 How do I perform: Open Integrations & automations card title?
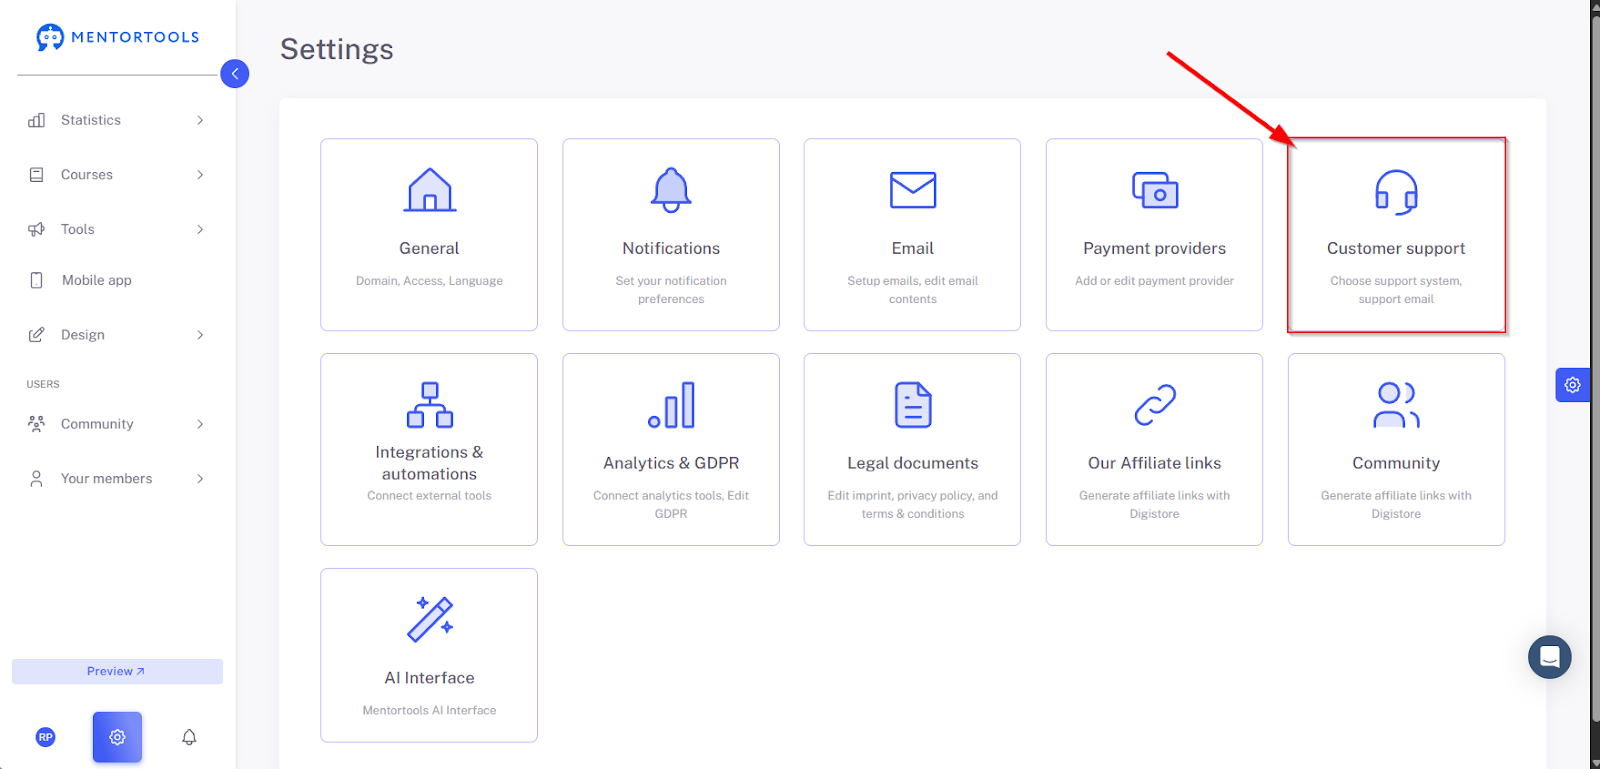(x=429, y=463)
